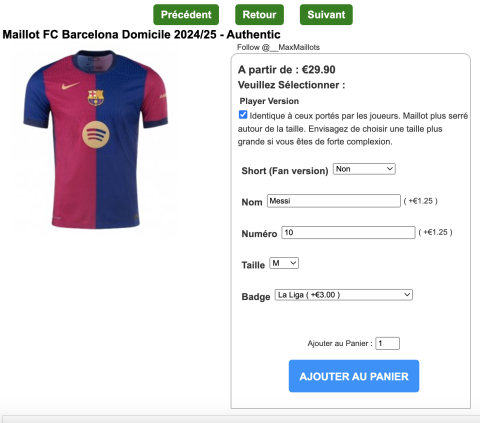This screenshot has height=423, width=480.
Task: Click the Follow @__MaxMaillots link
Action: point(278,47)
